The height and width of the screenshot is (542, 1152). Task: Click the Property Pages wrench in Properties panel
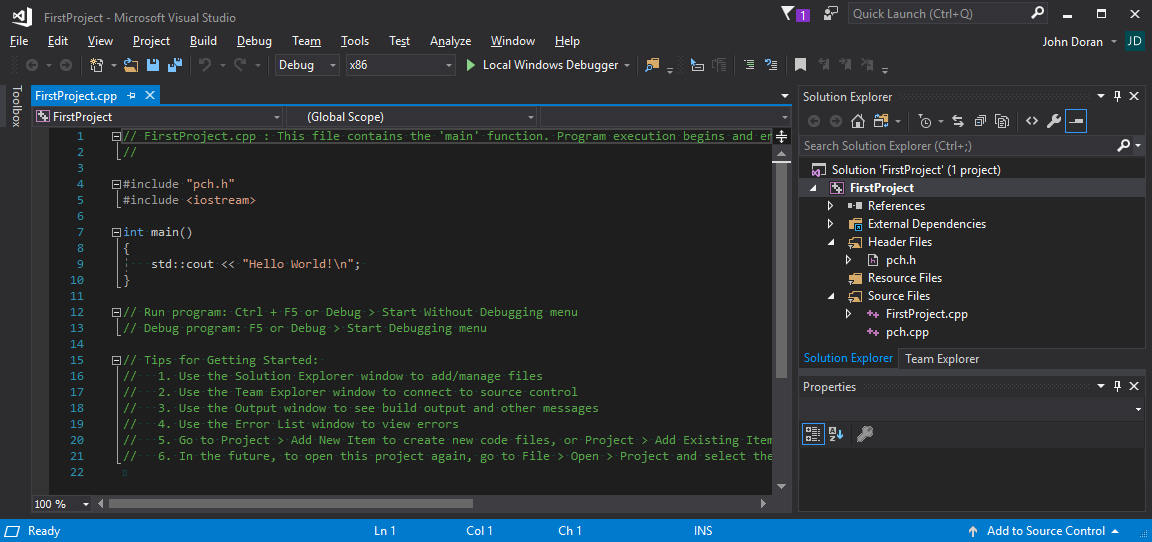(865, 434)
